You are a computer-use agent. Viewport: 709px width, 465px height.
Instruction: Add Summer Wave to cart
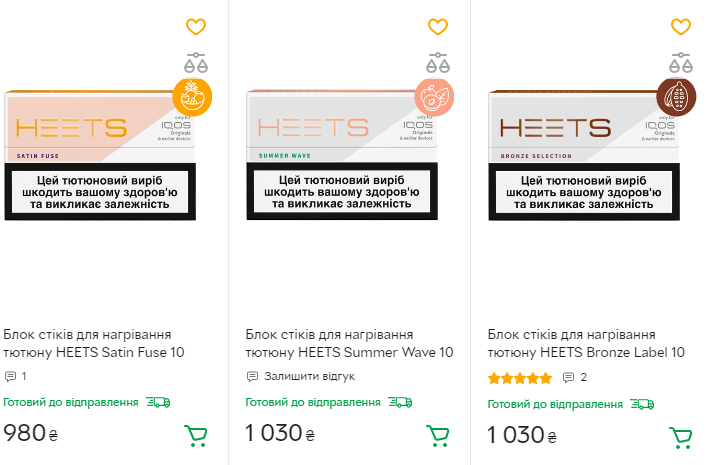(437, 436)
